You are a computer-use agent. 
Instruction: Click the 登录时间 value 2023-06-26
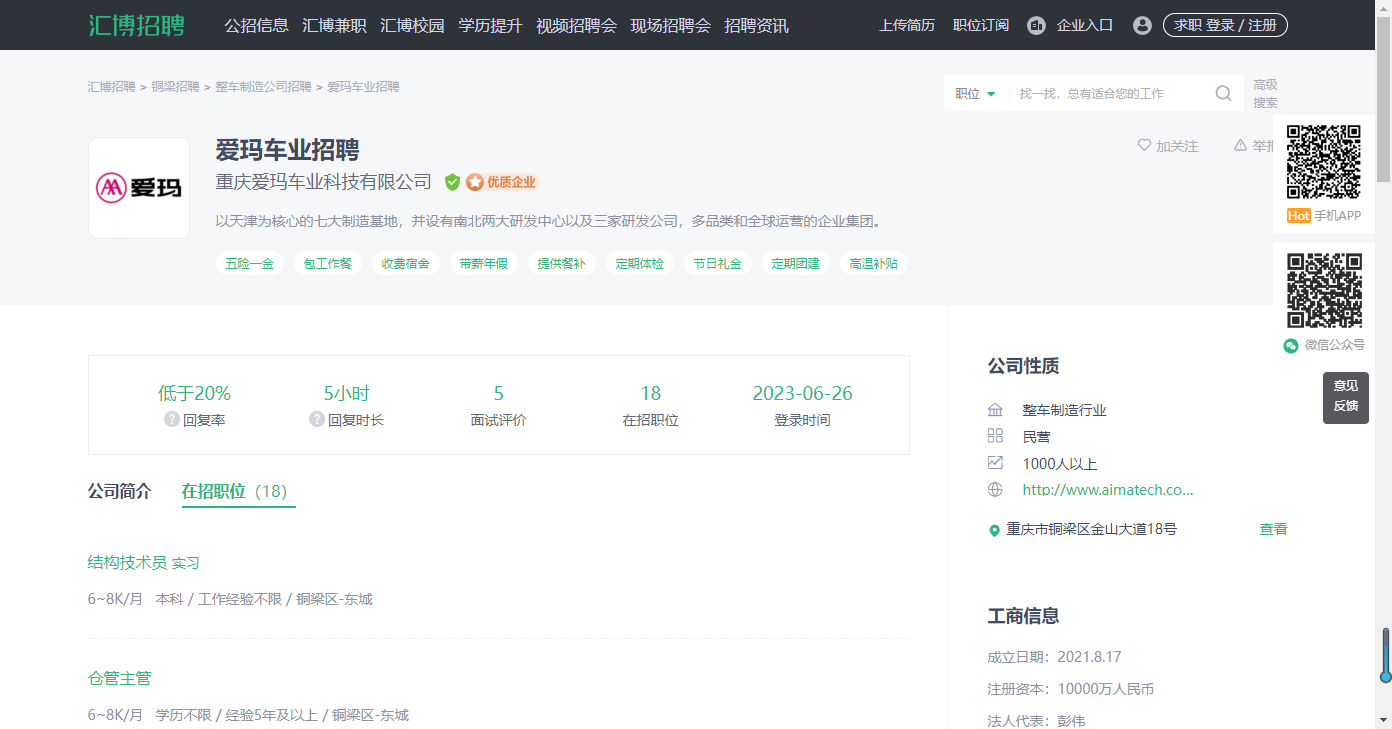(803, 393)
